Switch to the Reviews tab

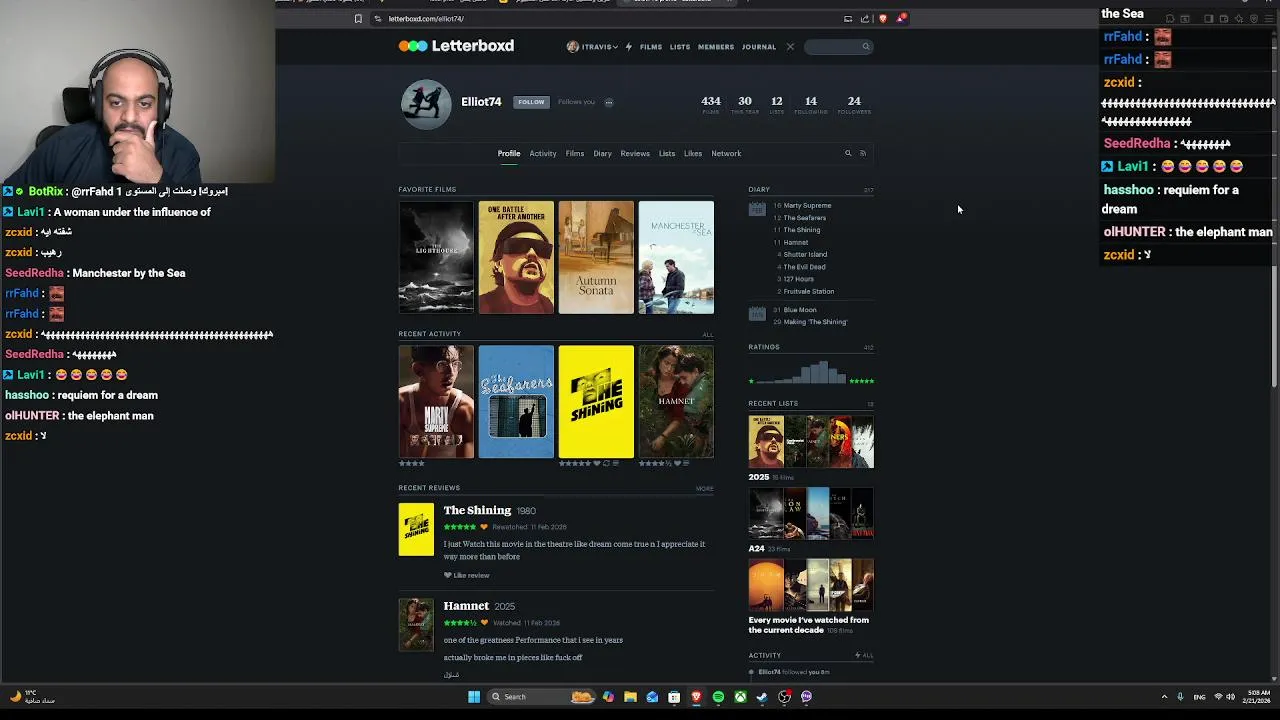635,154
